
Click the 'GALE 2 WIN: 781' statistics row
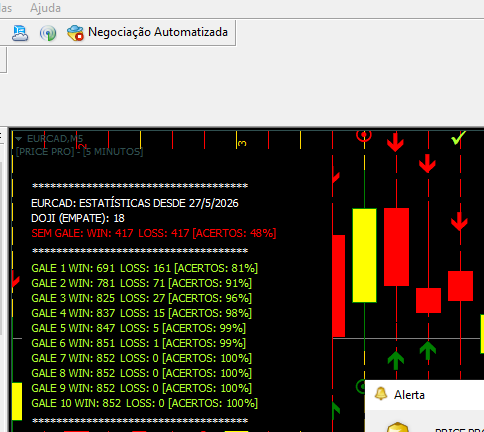point(142,283)
